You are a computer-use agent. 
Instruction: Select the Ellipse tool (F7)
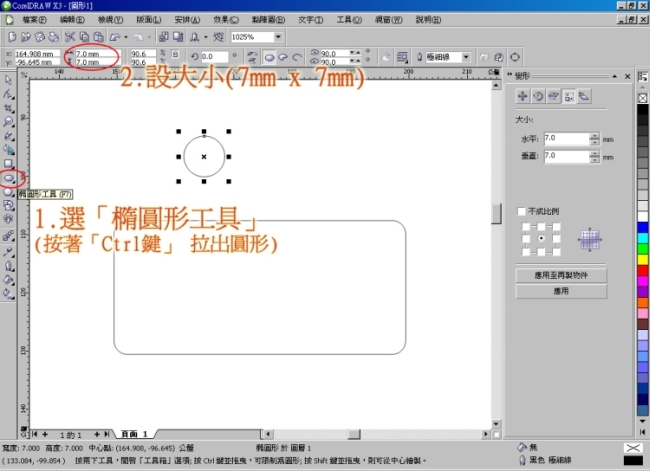(8, 178)
